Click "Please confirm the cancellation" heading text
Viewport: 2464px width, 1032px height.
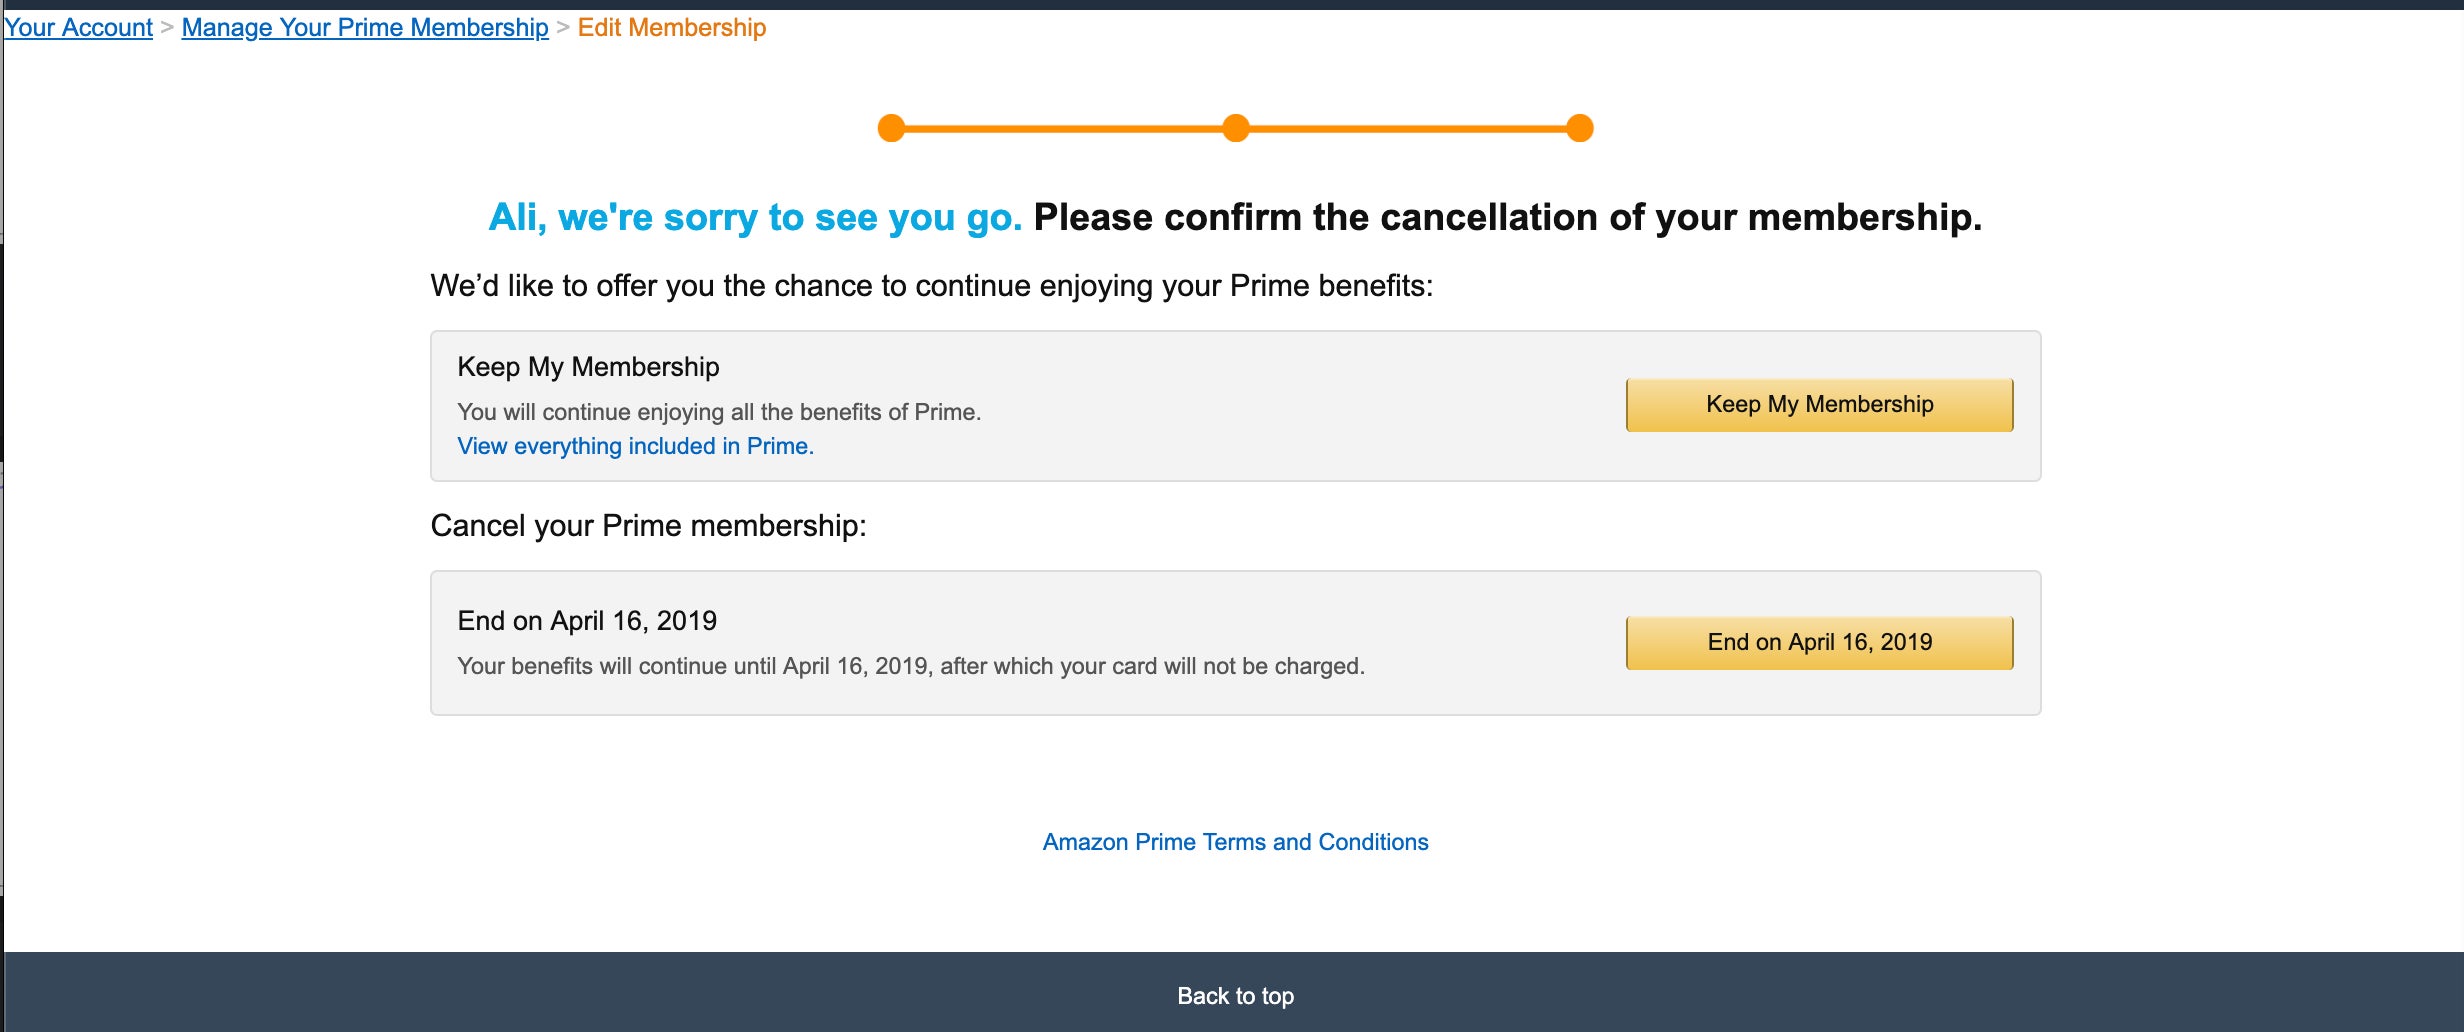coord(1508,217)
